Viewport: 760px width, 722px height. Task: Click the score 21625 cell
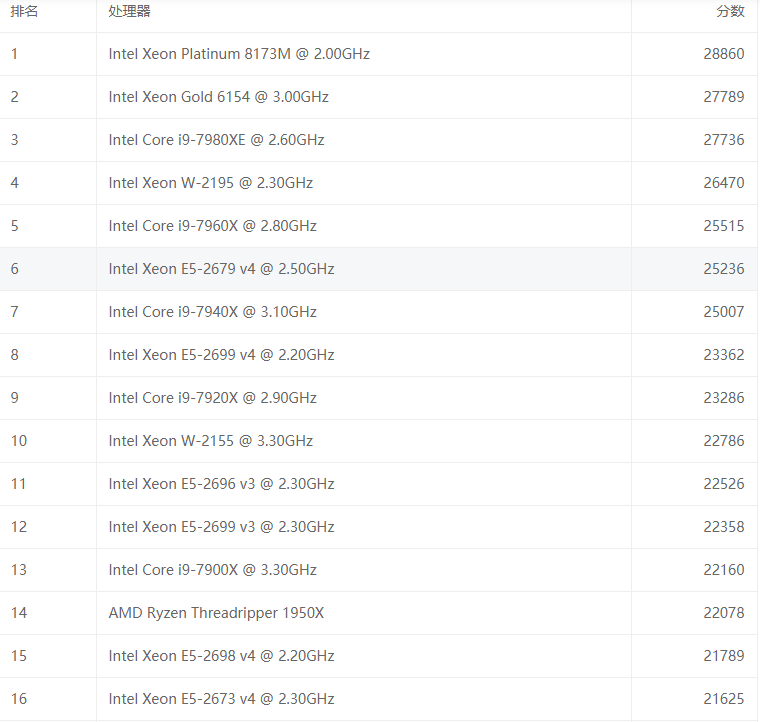click(x=723, y=699)
